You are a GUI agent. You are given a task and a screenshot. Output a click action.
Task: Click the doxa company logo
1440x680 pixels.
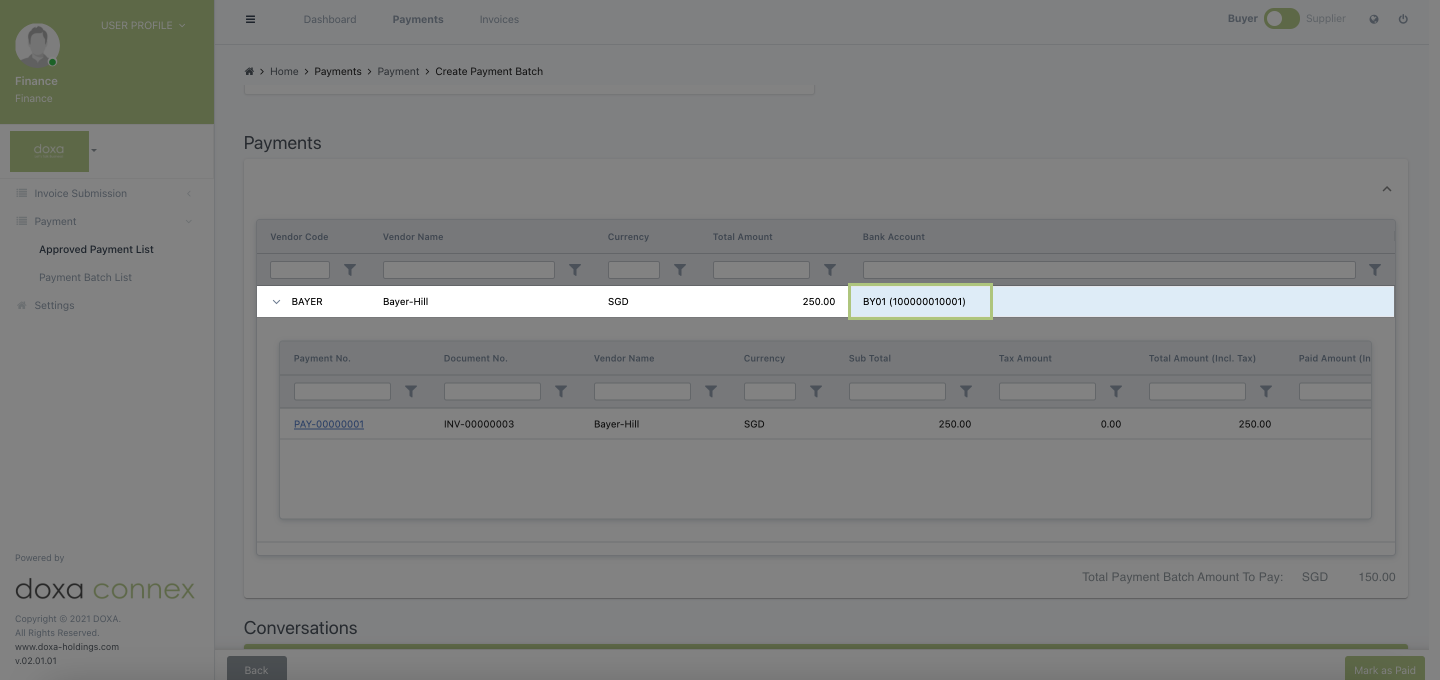pyautogui.click(x=49, y=151)
